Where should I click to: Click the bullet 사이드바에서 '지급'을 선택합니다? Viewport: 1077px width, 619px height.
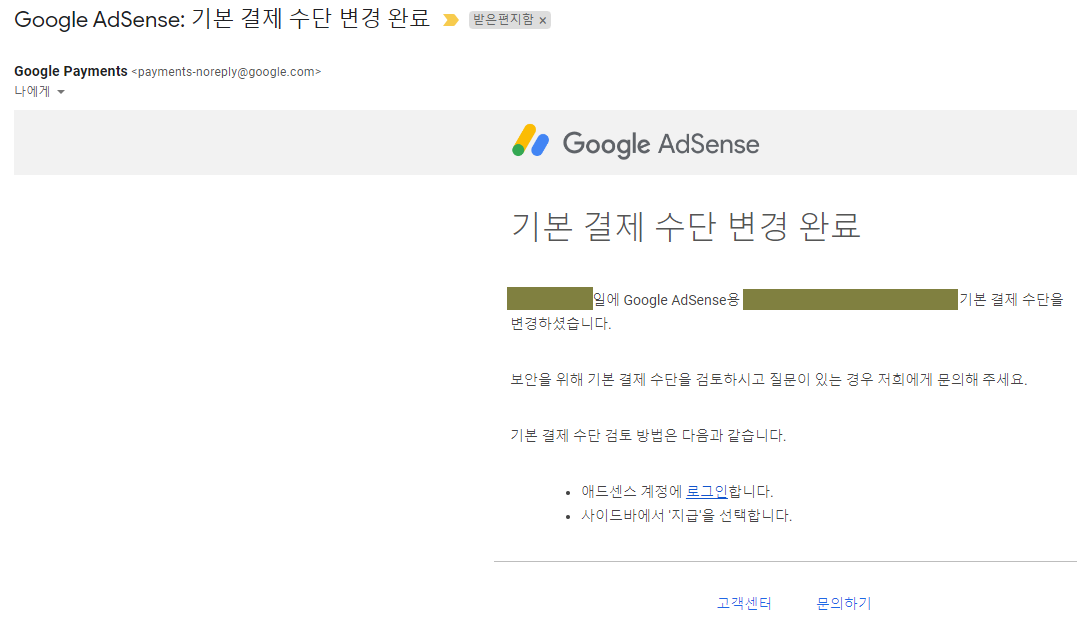coord(686,515)
